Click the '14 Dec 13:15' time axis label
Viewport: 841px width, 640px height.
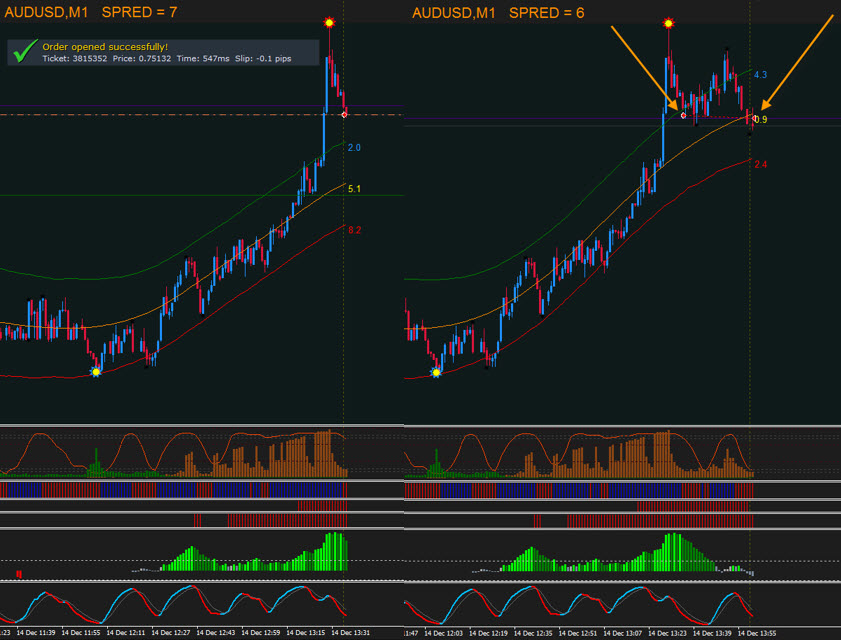click(x=306, y=632)
